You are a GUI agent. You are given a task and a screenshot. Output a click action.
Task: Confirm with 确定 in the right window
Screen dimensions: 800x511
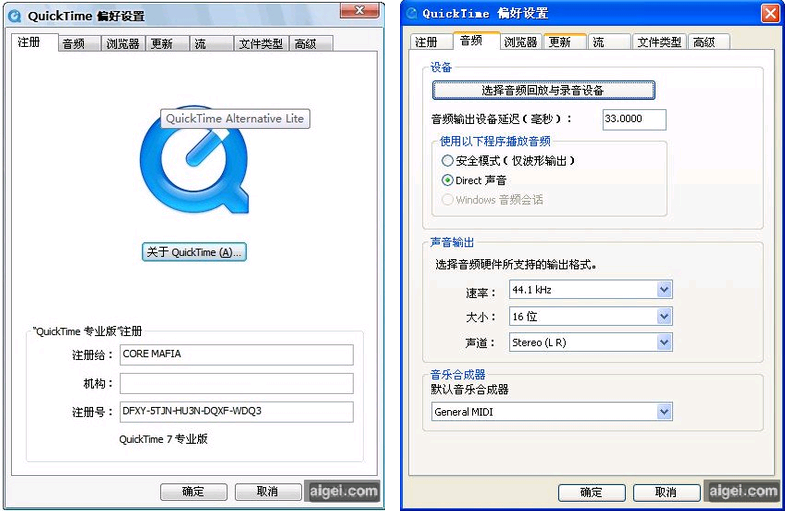pos(592,492)
